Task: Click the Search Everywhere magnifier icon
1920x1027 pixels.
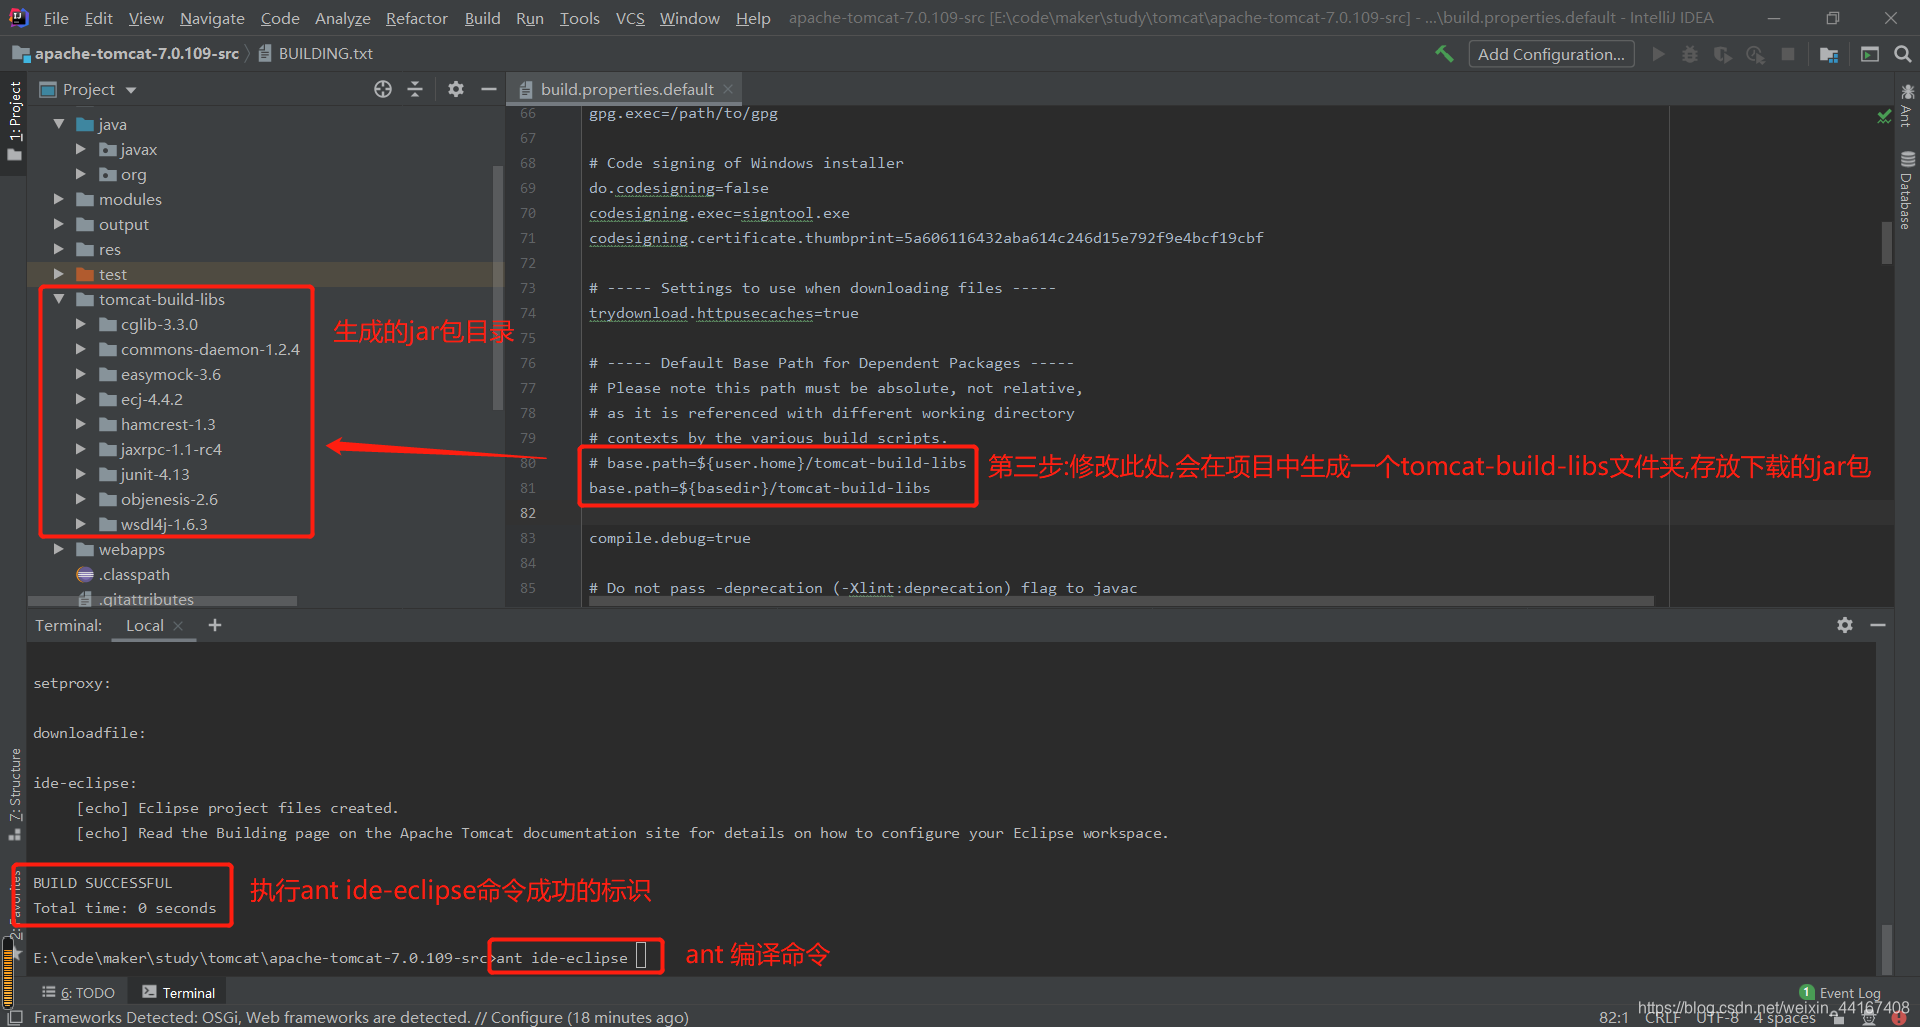Action: click(x=1903, y=54)
